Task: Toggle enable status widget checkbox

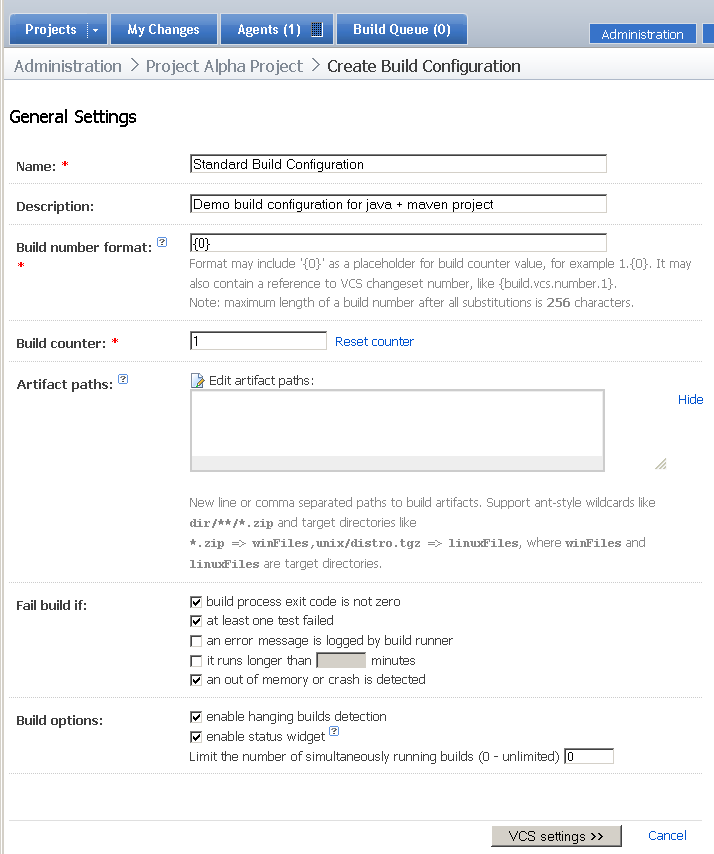Action: point(196,737)
